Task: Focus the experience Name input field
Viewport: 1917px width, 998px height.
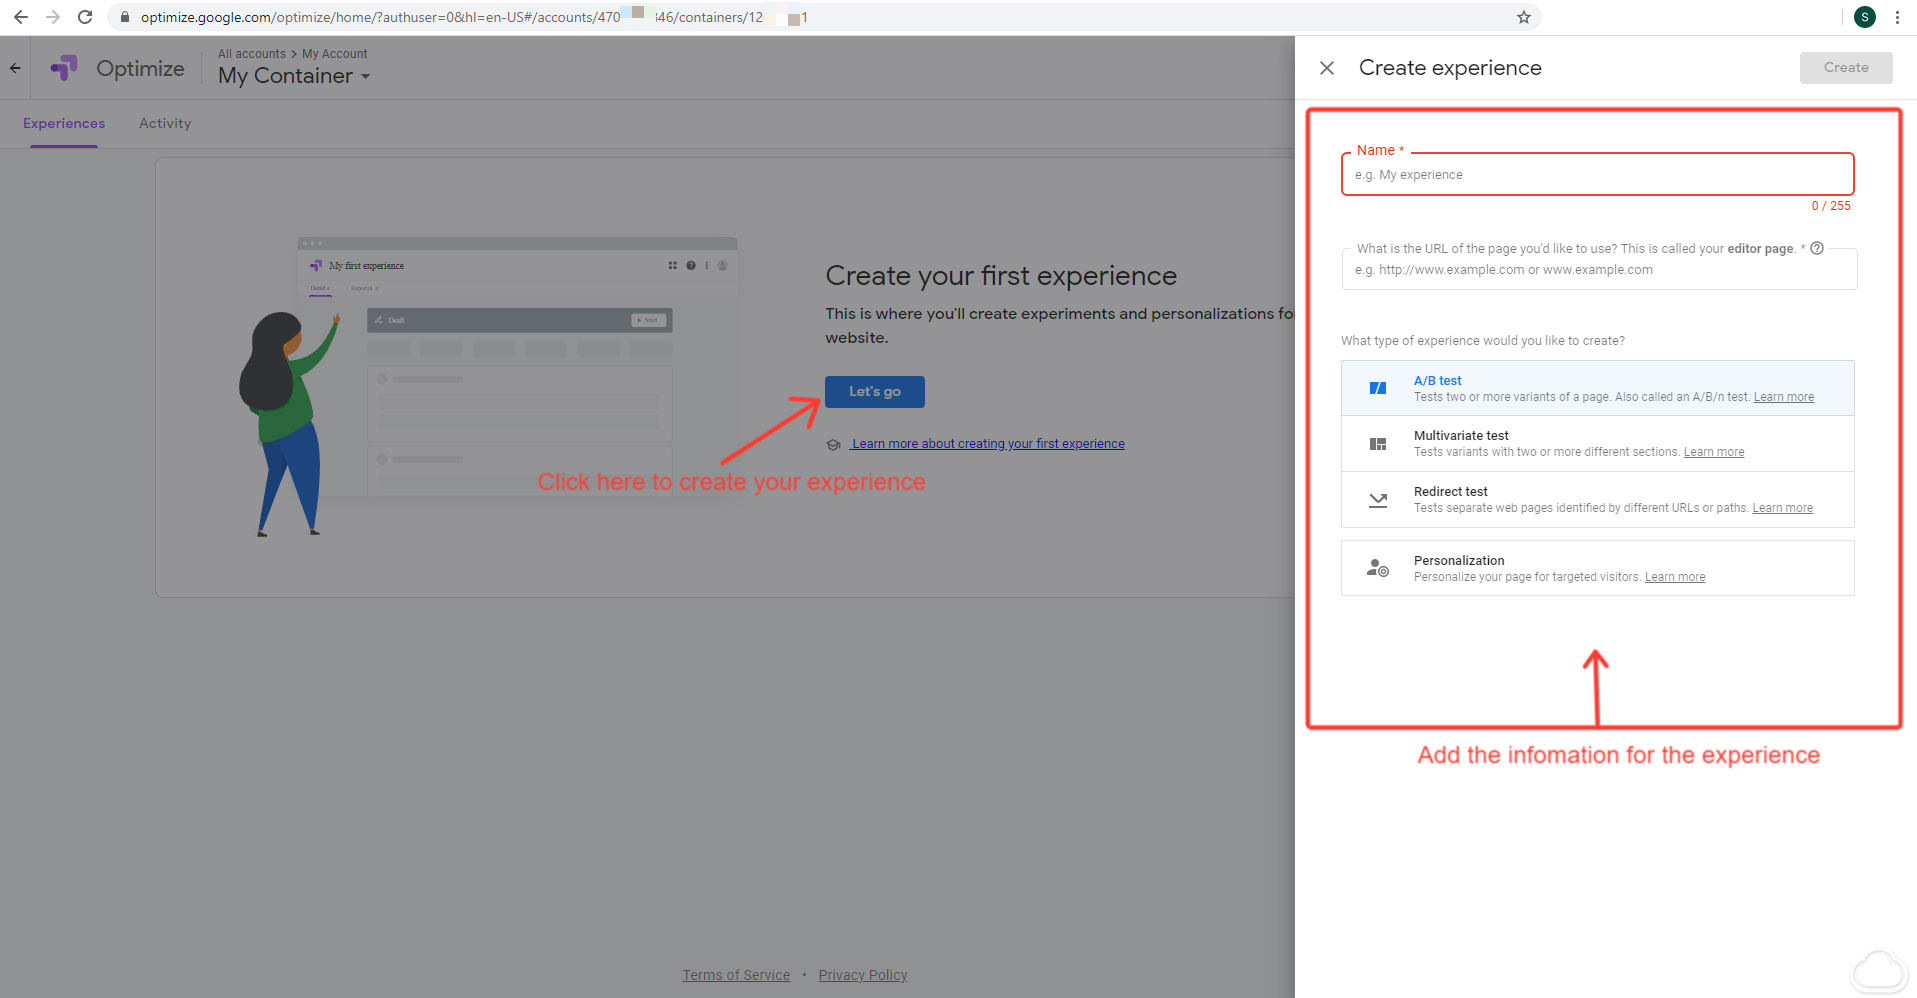Action: tap(1596, 175)
